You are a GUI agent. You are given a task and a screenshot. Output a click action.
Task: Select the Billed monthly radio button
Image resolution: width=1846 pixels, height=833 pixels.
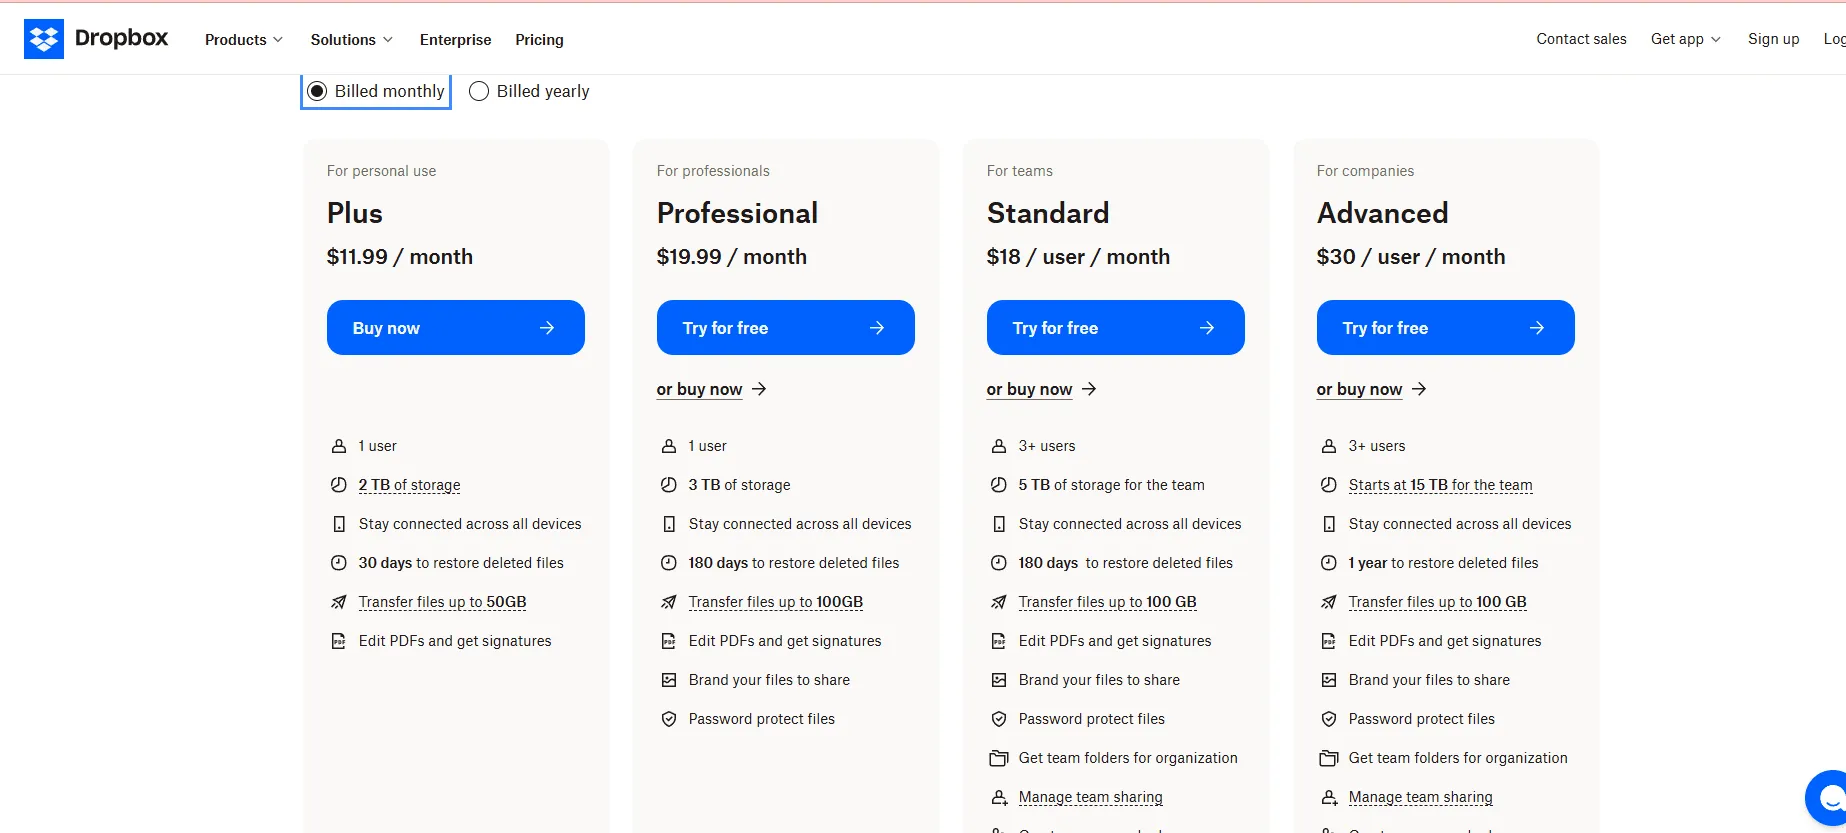click(318, 91)
